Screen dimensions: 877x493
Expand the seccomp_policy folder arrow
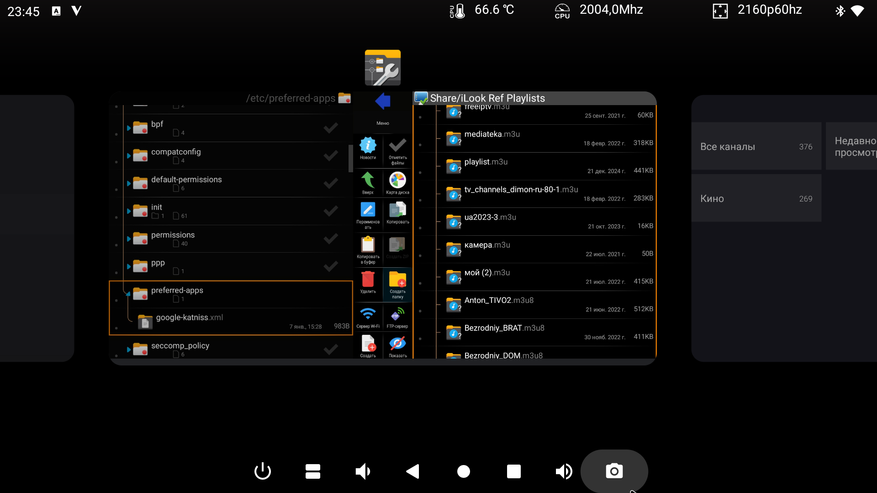coord(129,350)
